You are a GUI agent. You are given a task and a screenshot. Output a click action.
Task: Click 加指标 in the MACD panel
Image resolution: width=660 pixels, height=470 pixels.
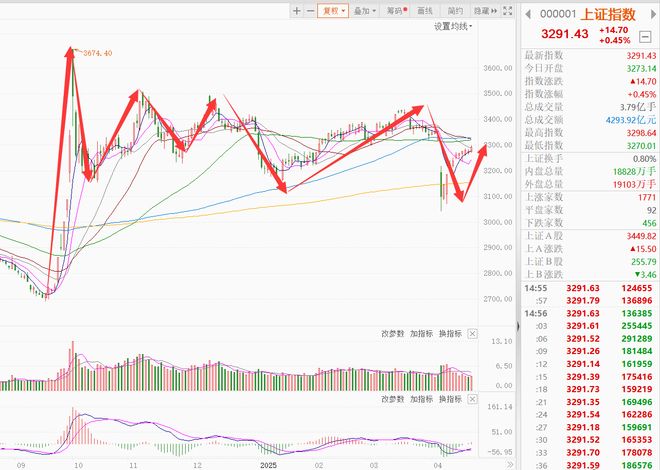[x=421, y=399]
